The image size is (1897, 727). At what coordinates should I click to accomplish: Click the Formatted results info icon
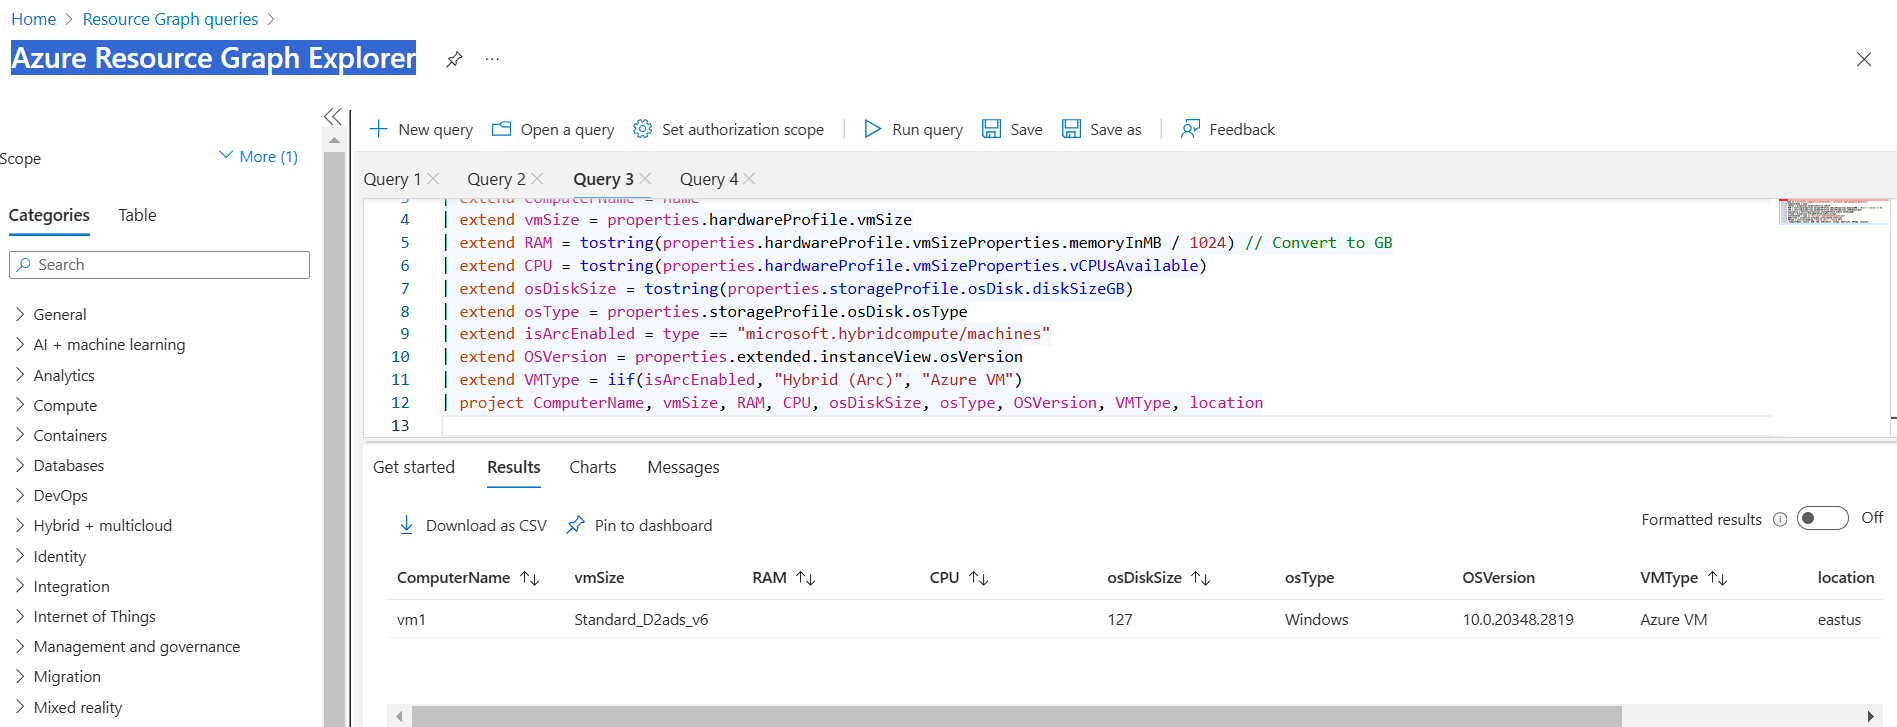click(1780, 519)
